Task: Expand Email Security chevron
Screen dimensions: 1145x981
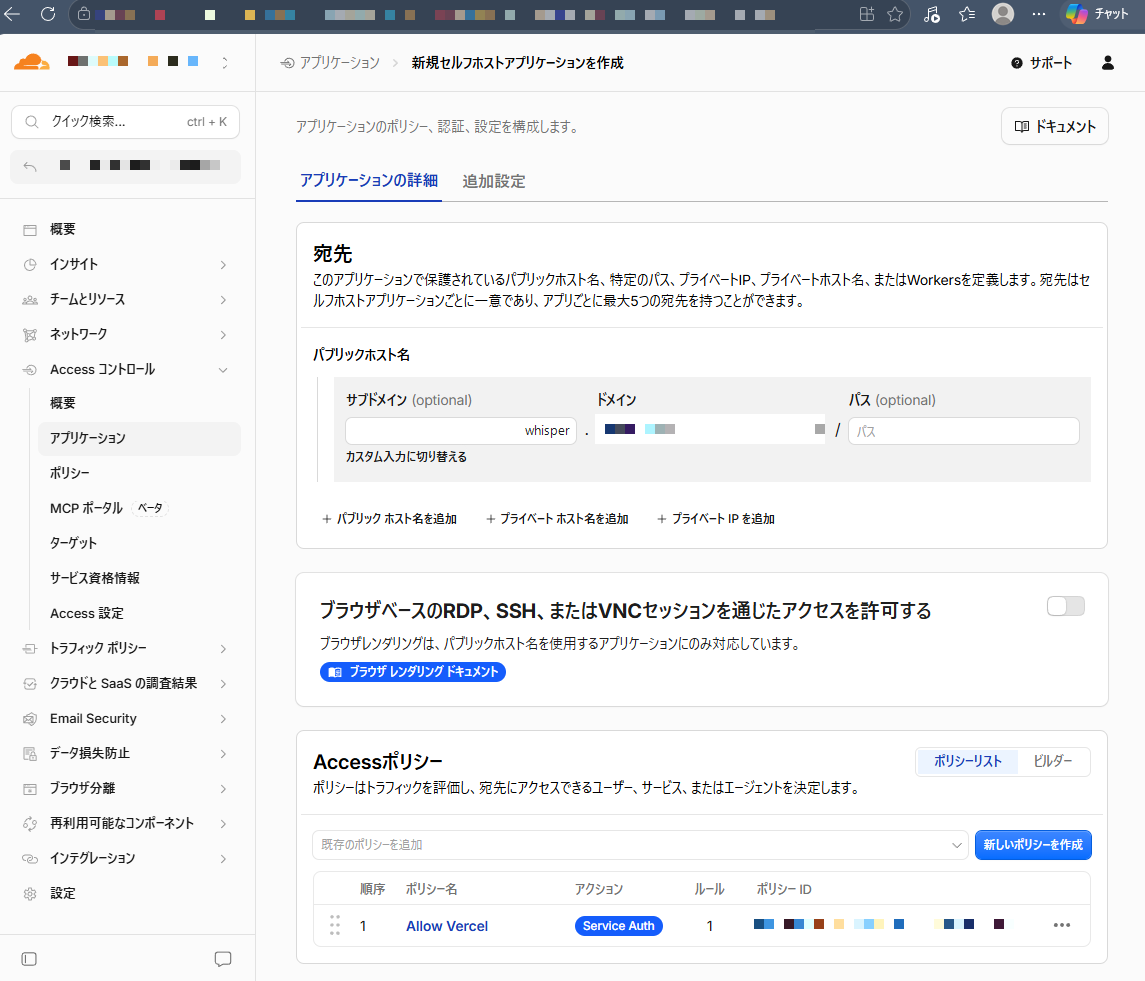Action: 223,719
